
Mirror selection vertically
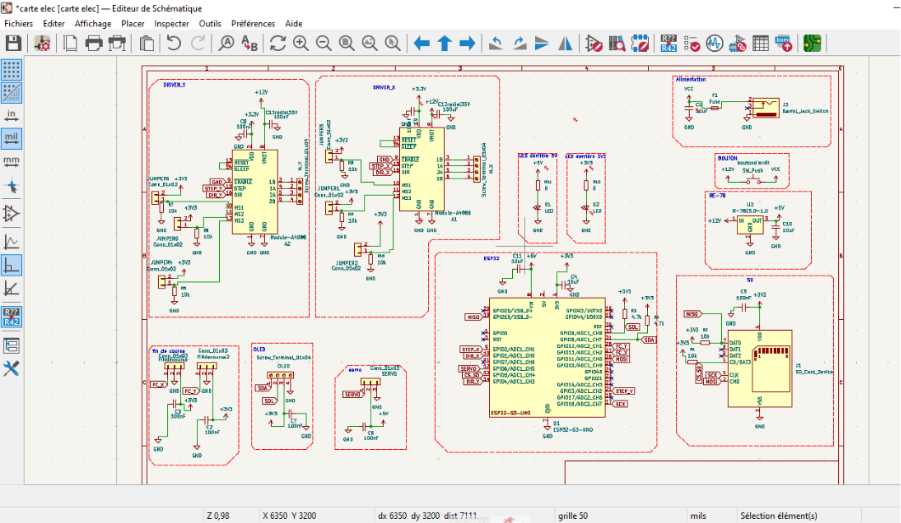pyautogui.click(x=542, y=43)
